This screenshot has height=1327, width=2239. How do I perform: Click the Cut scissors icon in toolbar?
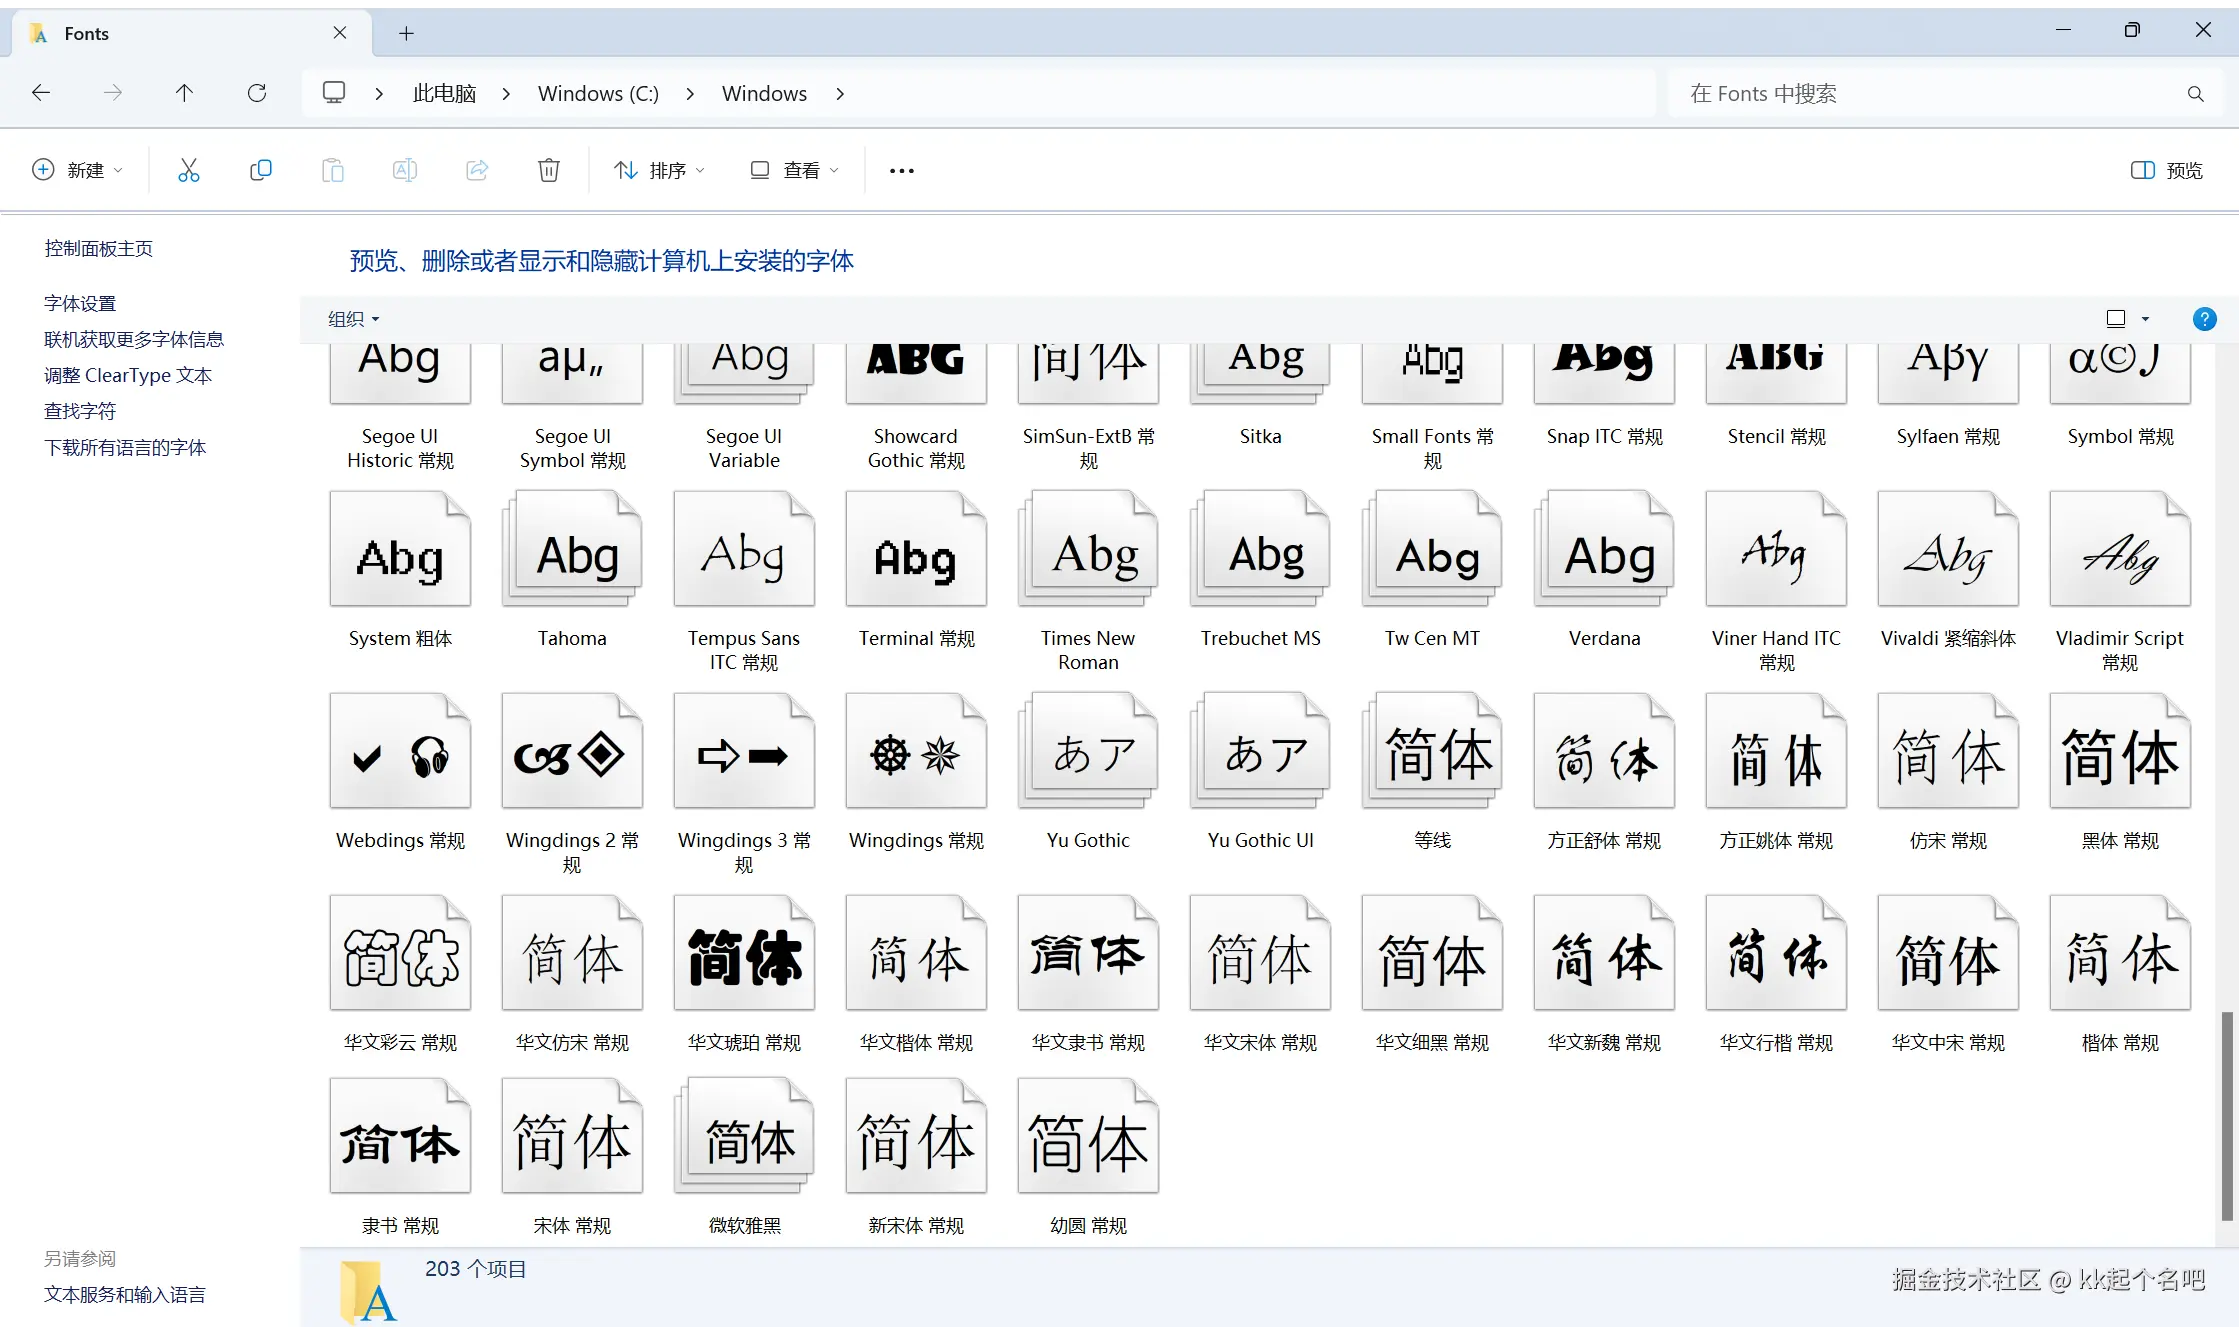[x=188, y=171]
